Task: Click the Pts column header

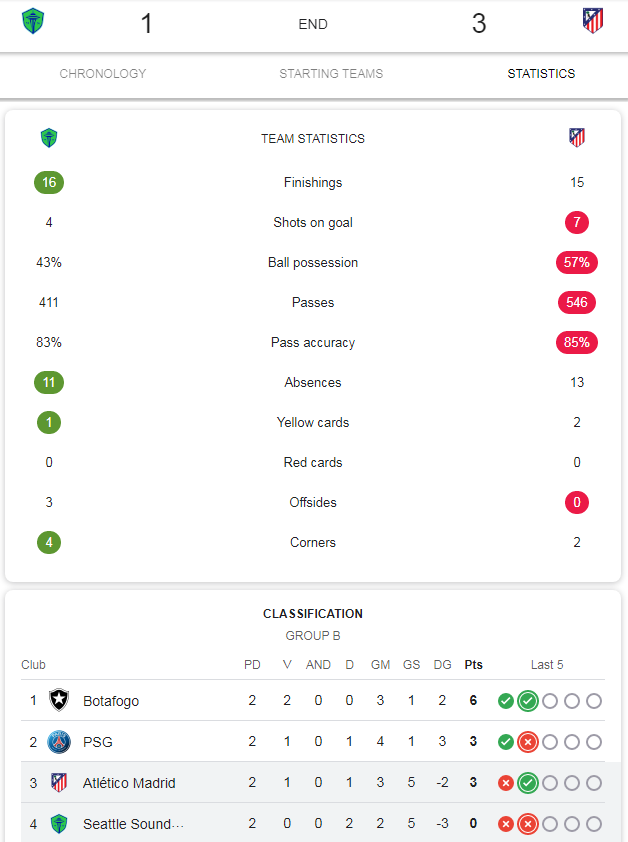Action: click(473, 665)
